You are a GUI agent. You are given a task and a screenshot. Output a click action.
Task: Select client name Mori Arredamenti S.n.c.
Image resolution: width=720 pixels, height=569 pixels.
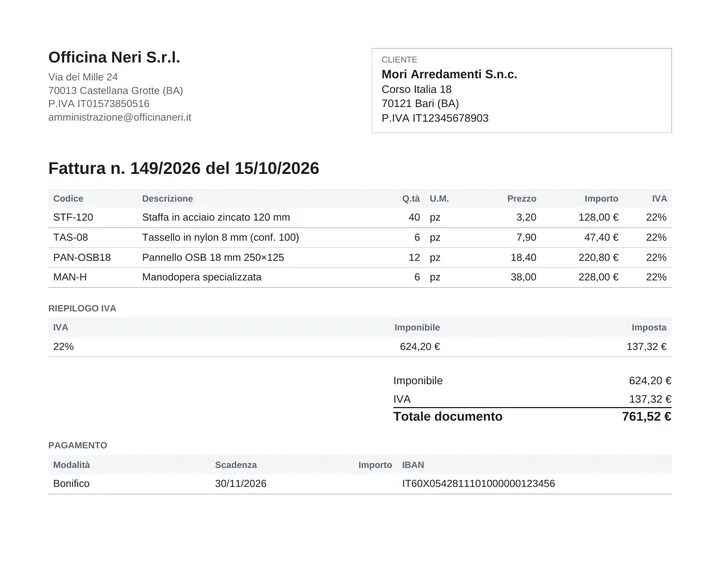point(449,74)
